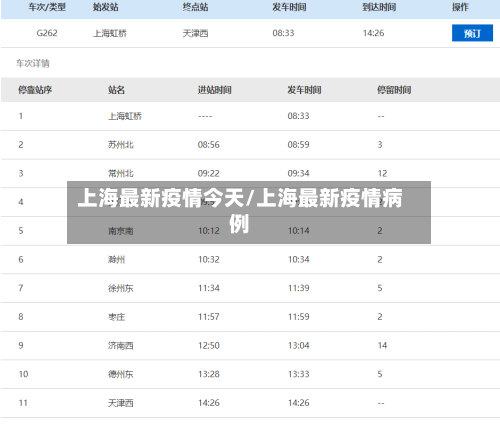Screen dimensions: 500x425
Task: Click stop sequence number 11
Action: coord(23,403)
